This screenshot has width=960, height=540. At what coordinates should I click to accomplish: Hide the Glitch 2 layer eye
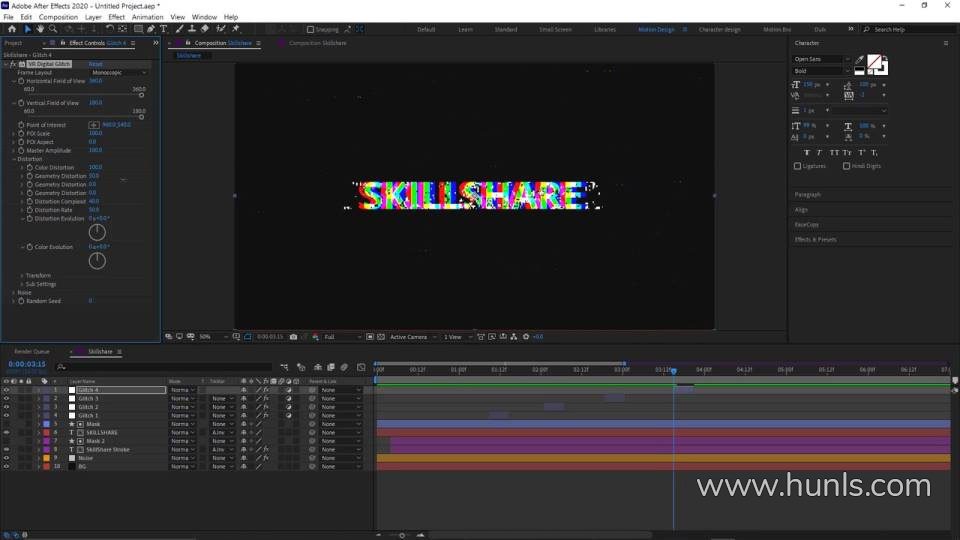pos(6,407)
